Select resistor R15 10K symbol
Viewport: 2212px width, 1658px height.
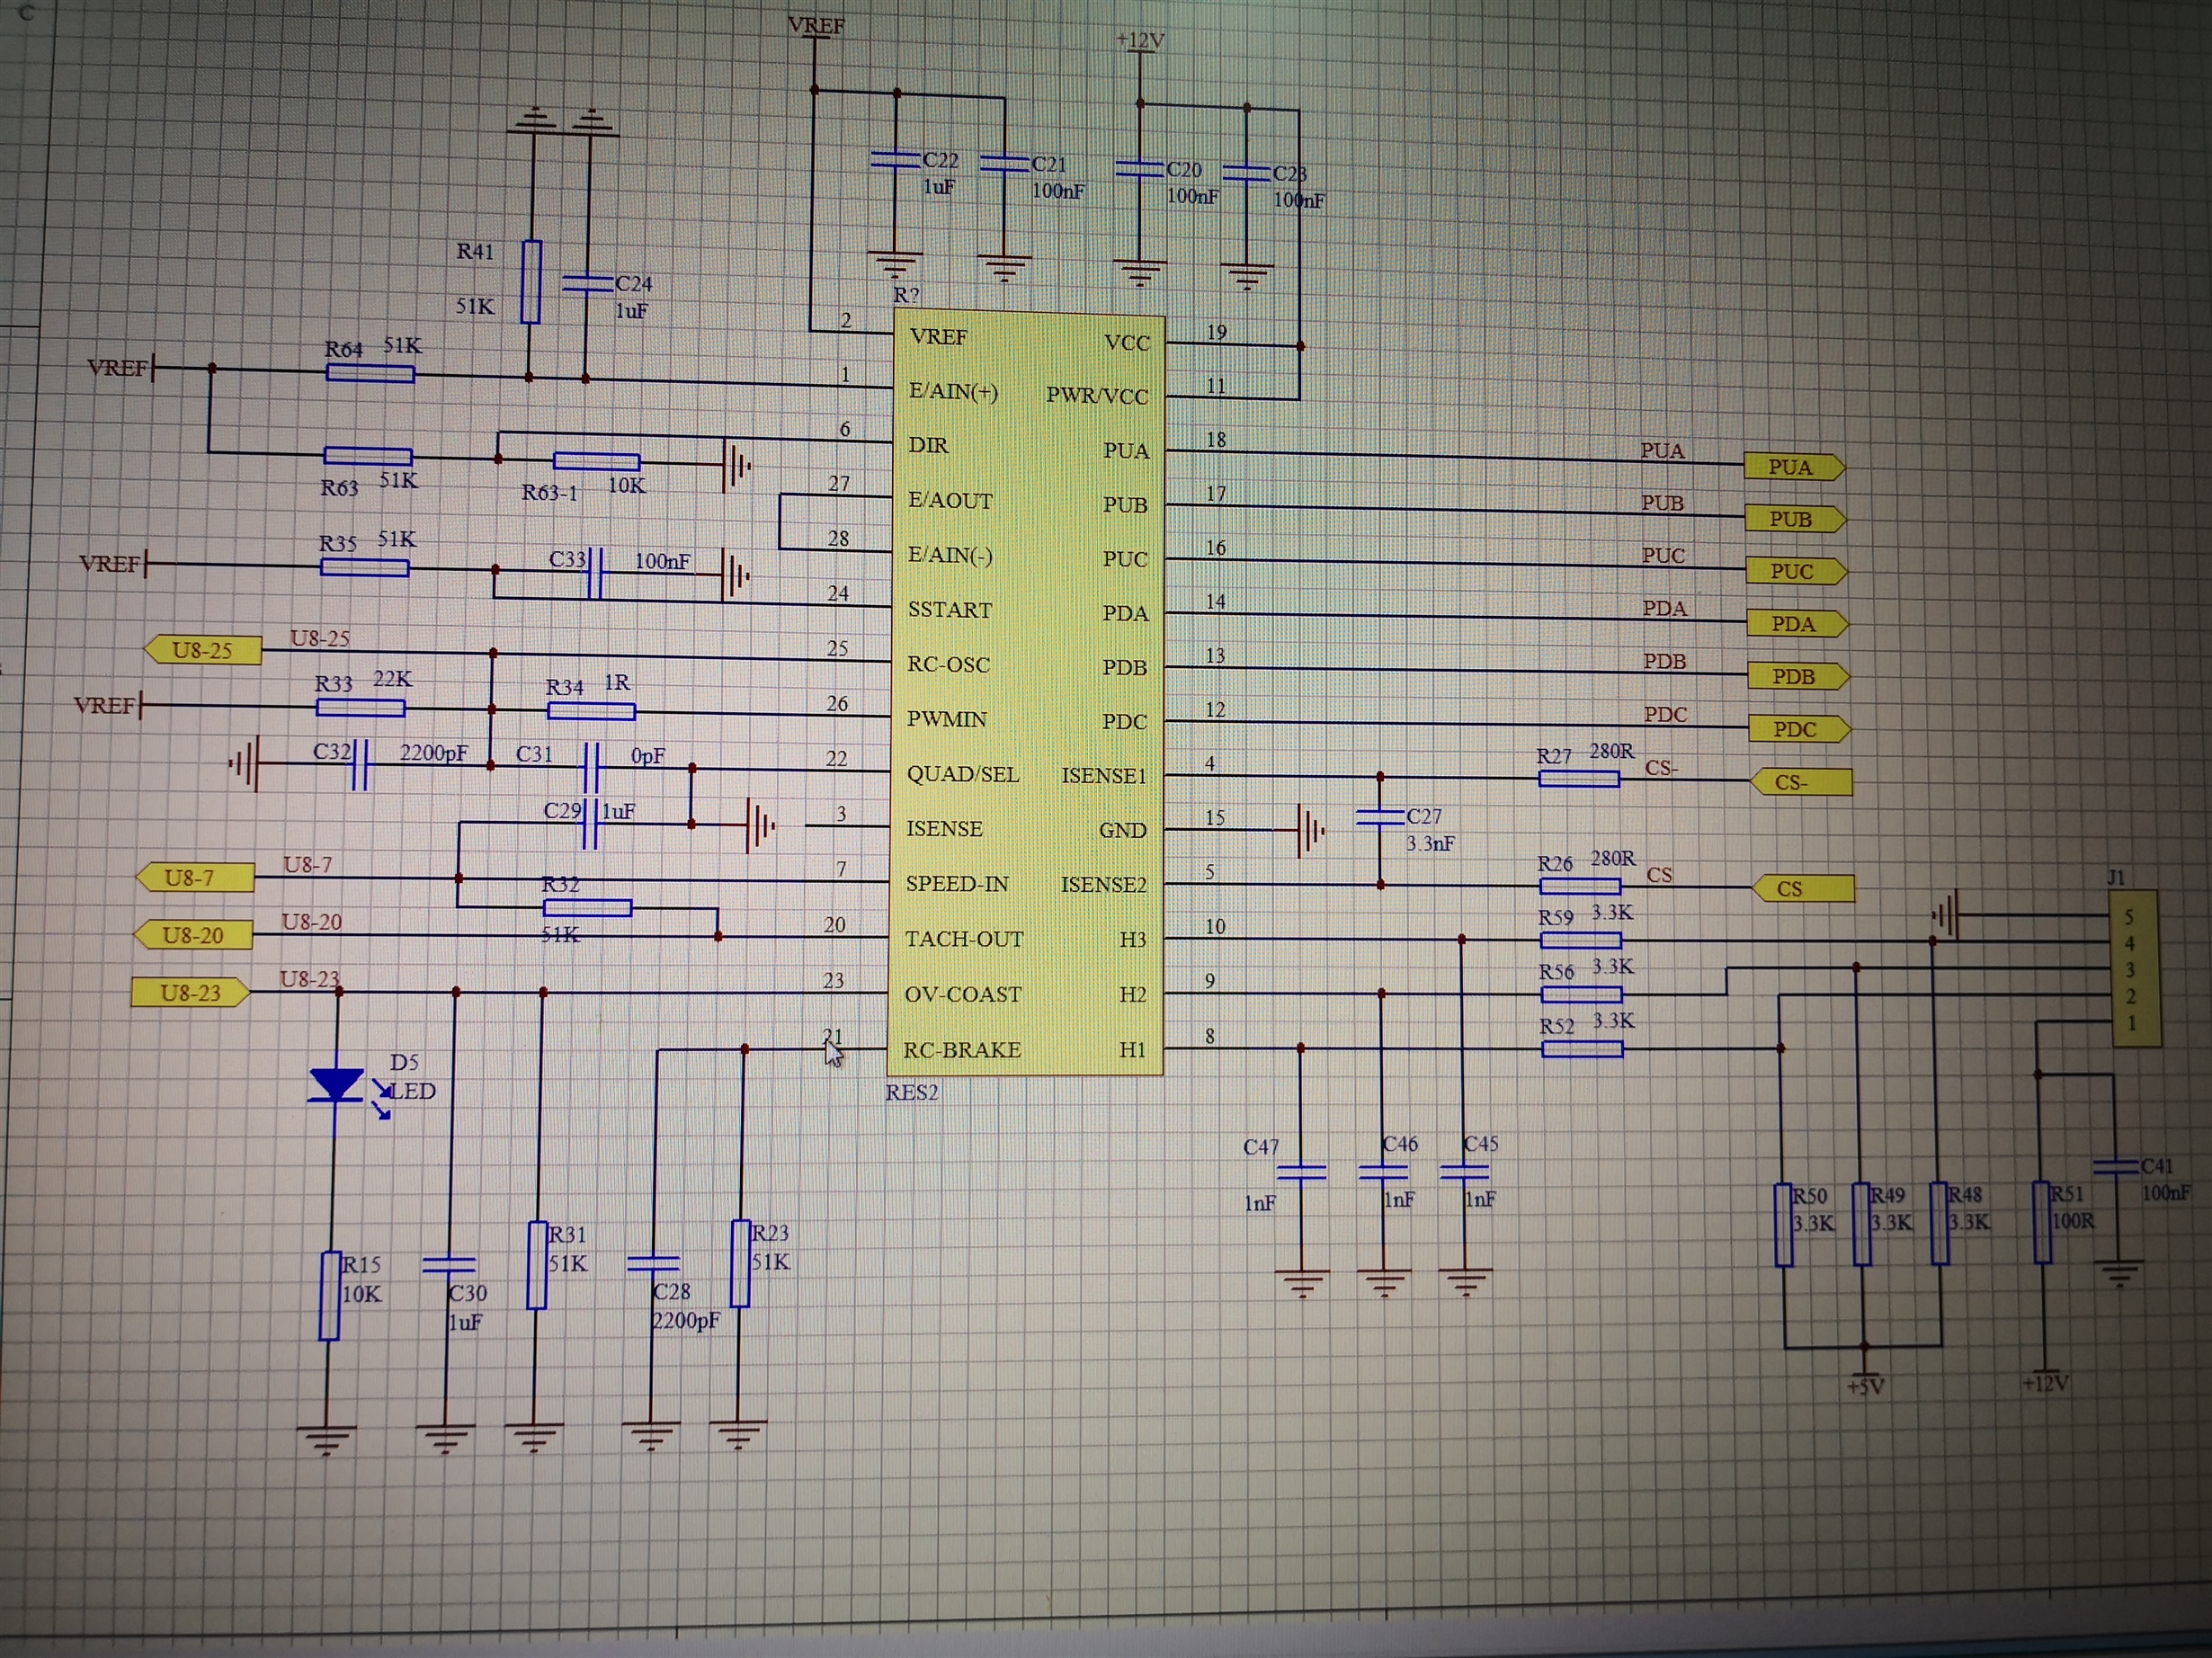click(x=329, y=1295)
